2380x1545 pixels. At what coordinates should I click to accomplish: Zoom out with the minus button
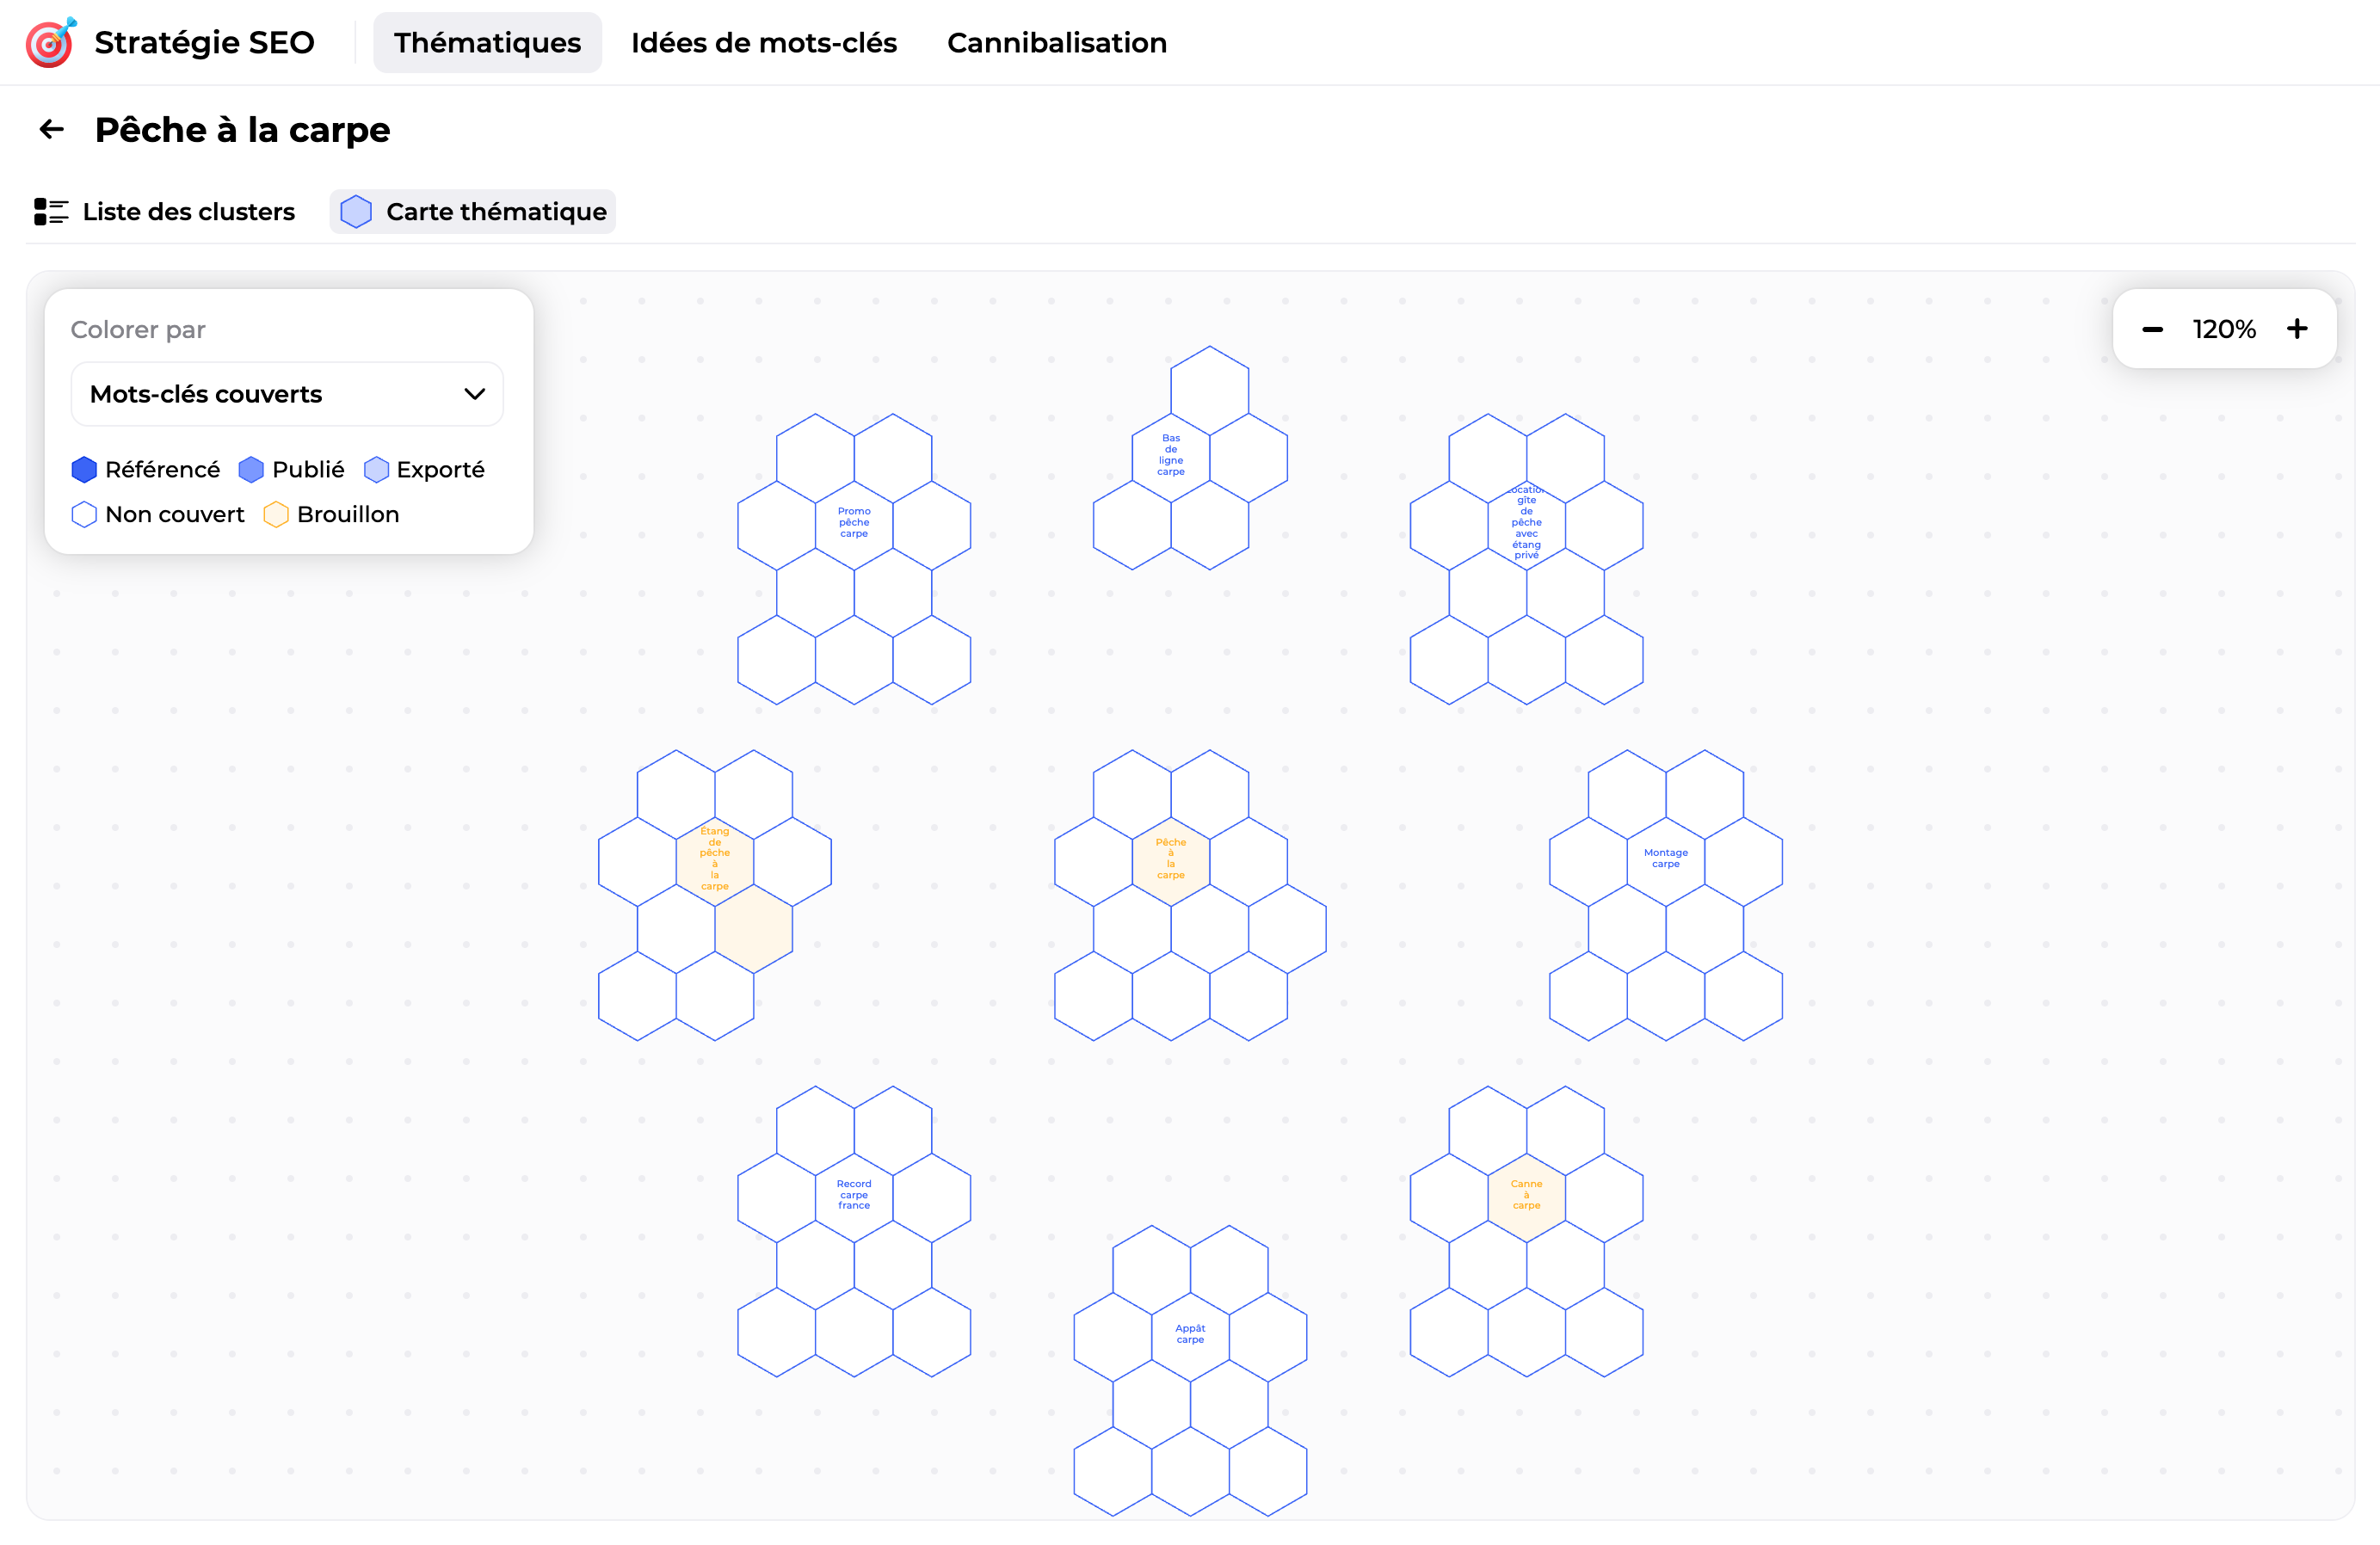point(2152,329)
